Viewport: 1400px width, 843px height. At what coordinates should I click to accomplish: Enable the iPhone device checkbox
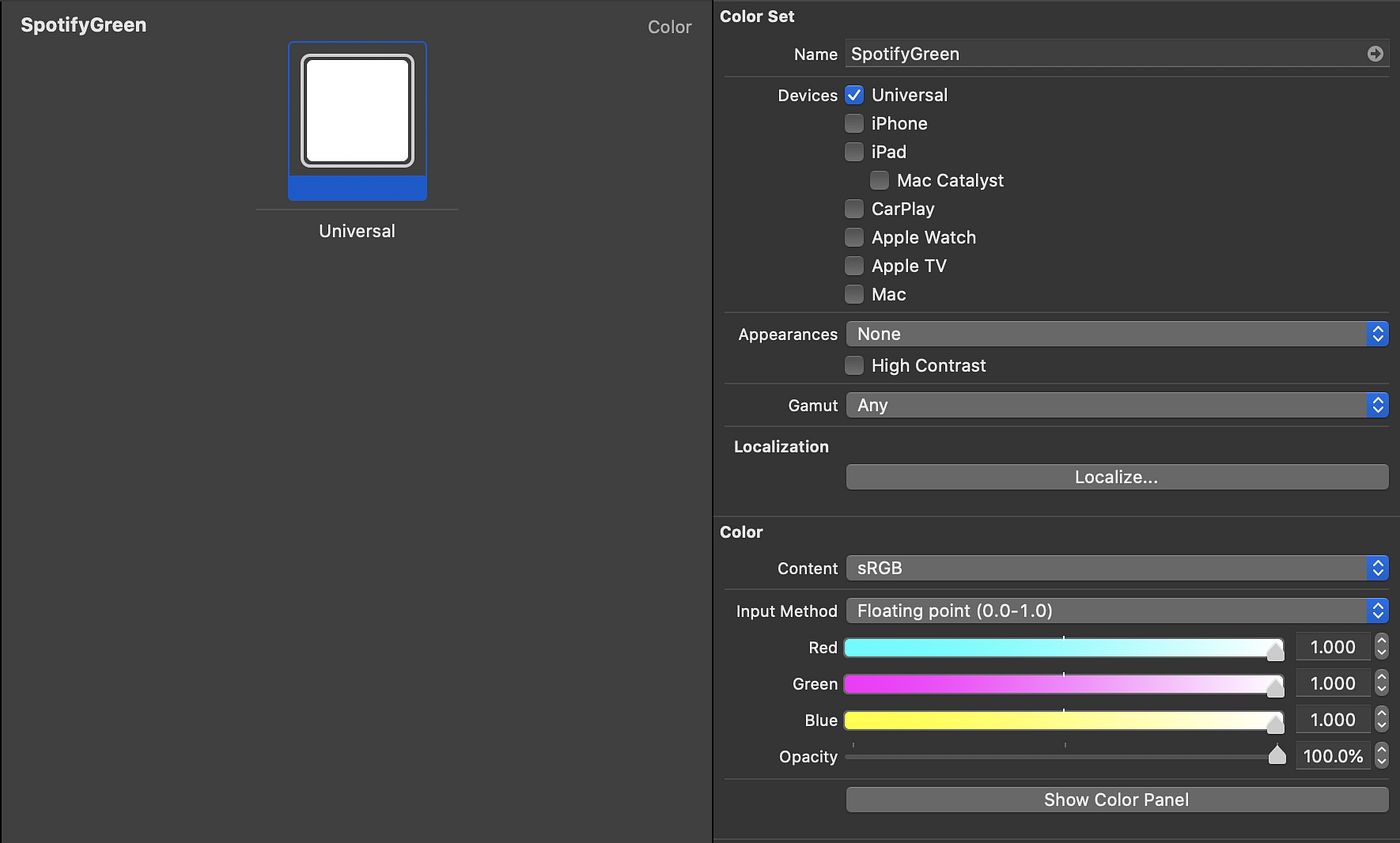[x=855, y=123]
